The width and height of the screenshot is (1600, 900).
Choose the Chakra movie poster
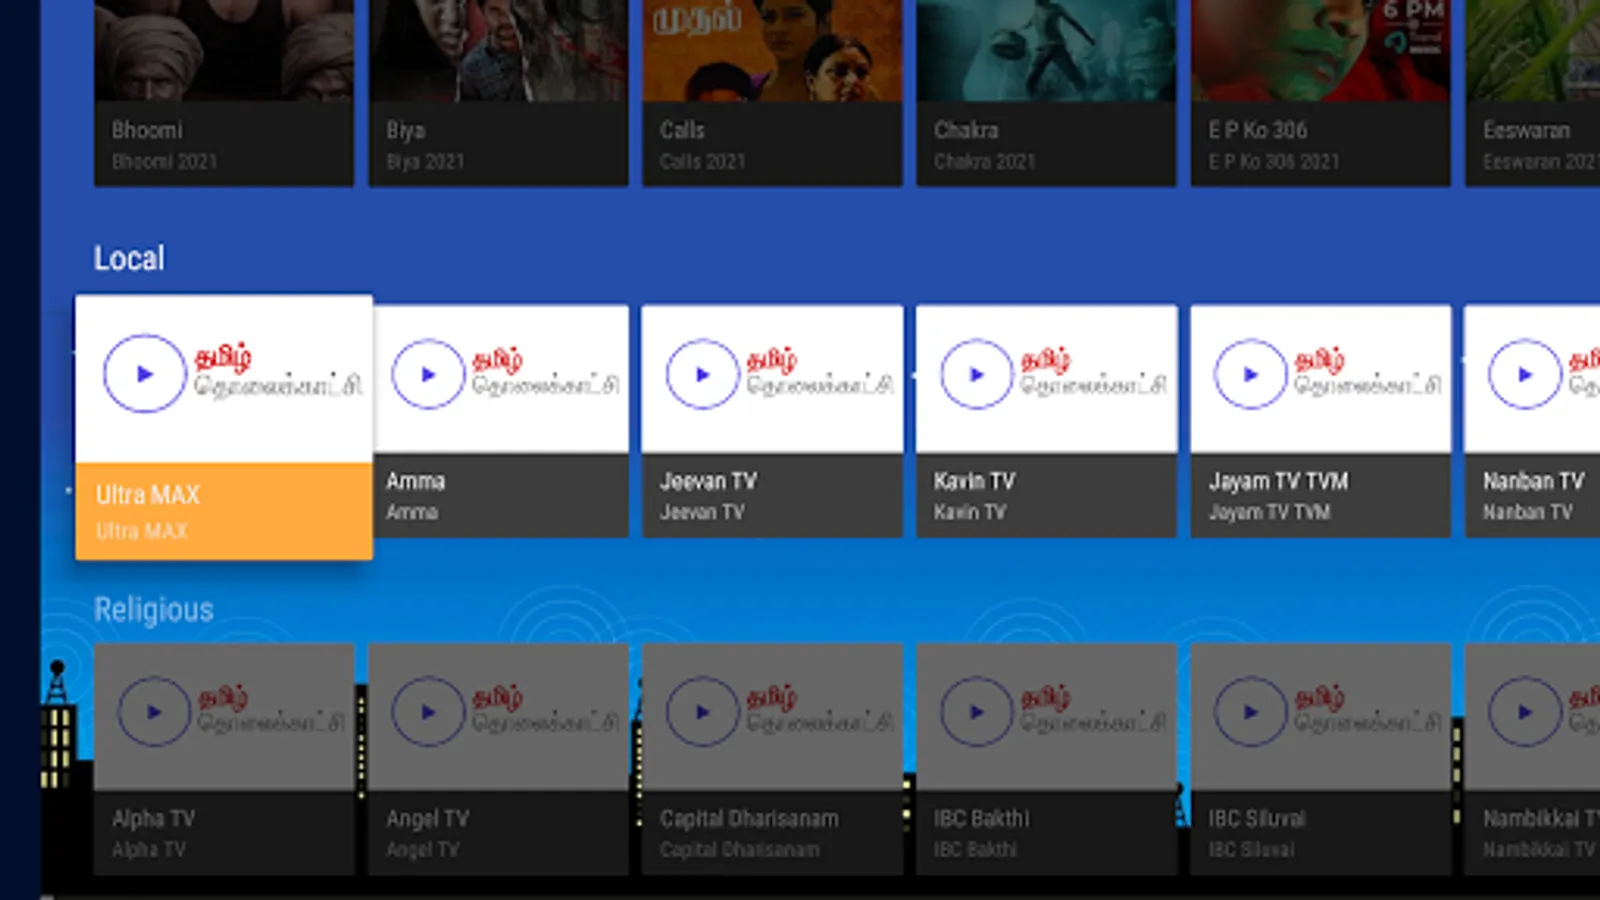click(x=1046, y=50)
